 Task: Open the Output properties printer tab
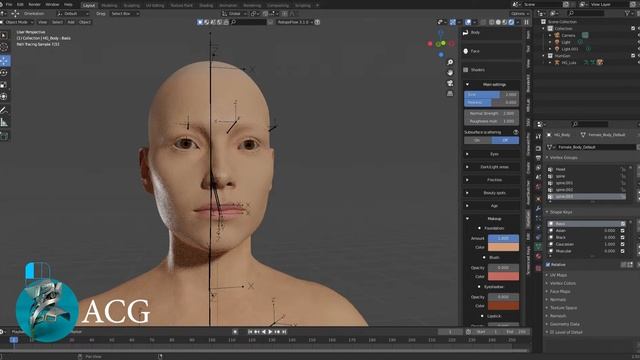538,158
